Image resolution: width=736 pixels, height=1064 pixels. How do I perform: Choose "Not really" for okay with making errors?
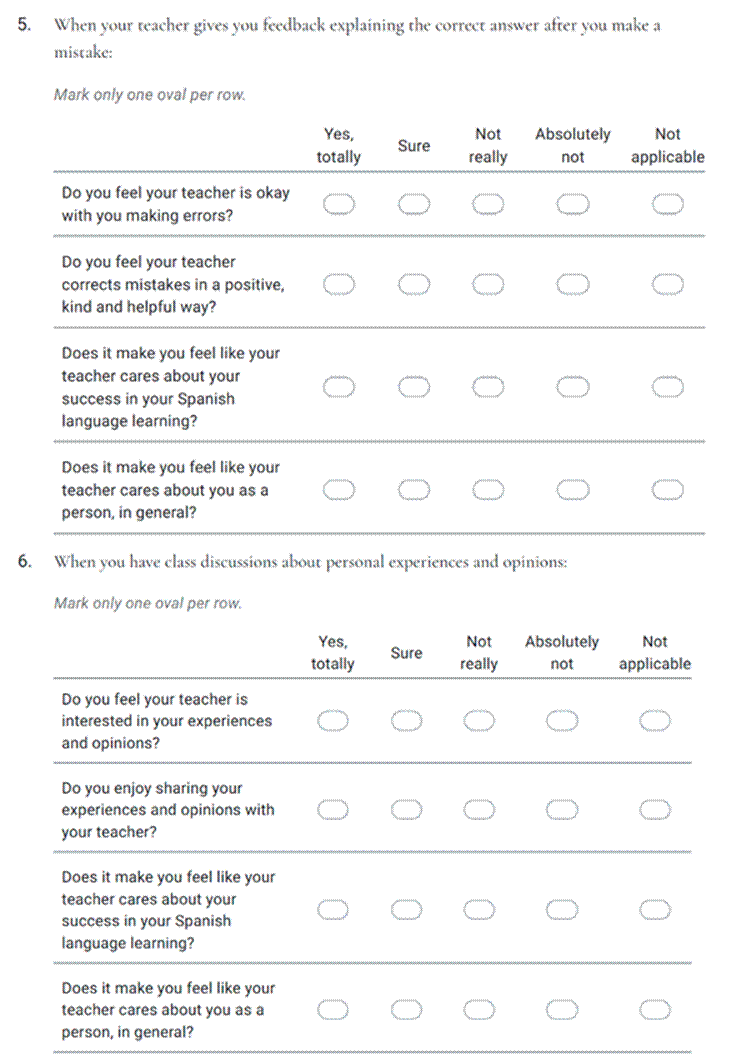[x=488, y=205]
